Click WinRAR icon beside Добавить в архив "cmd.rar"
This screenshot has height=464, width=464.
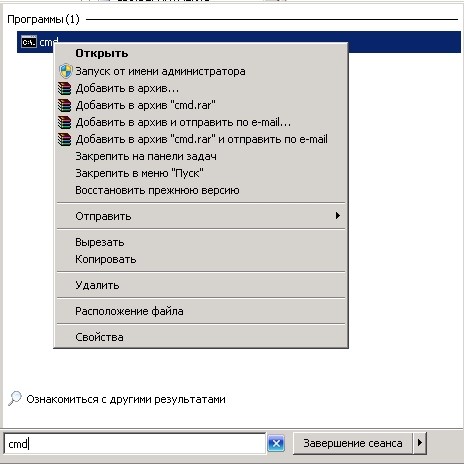65,105
